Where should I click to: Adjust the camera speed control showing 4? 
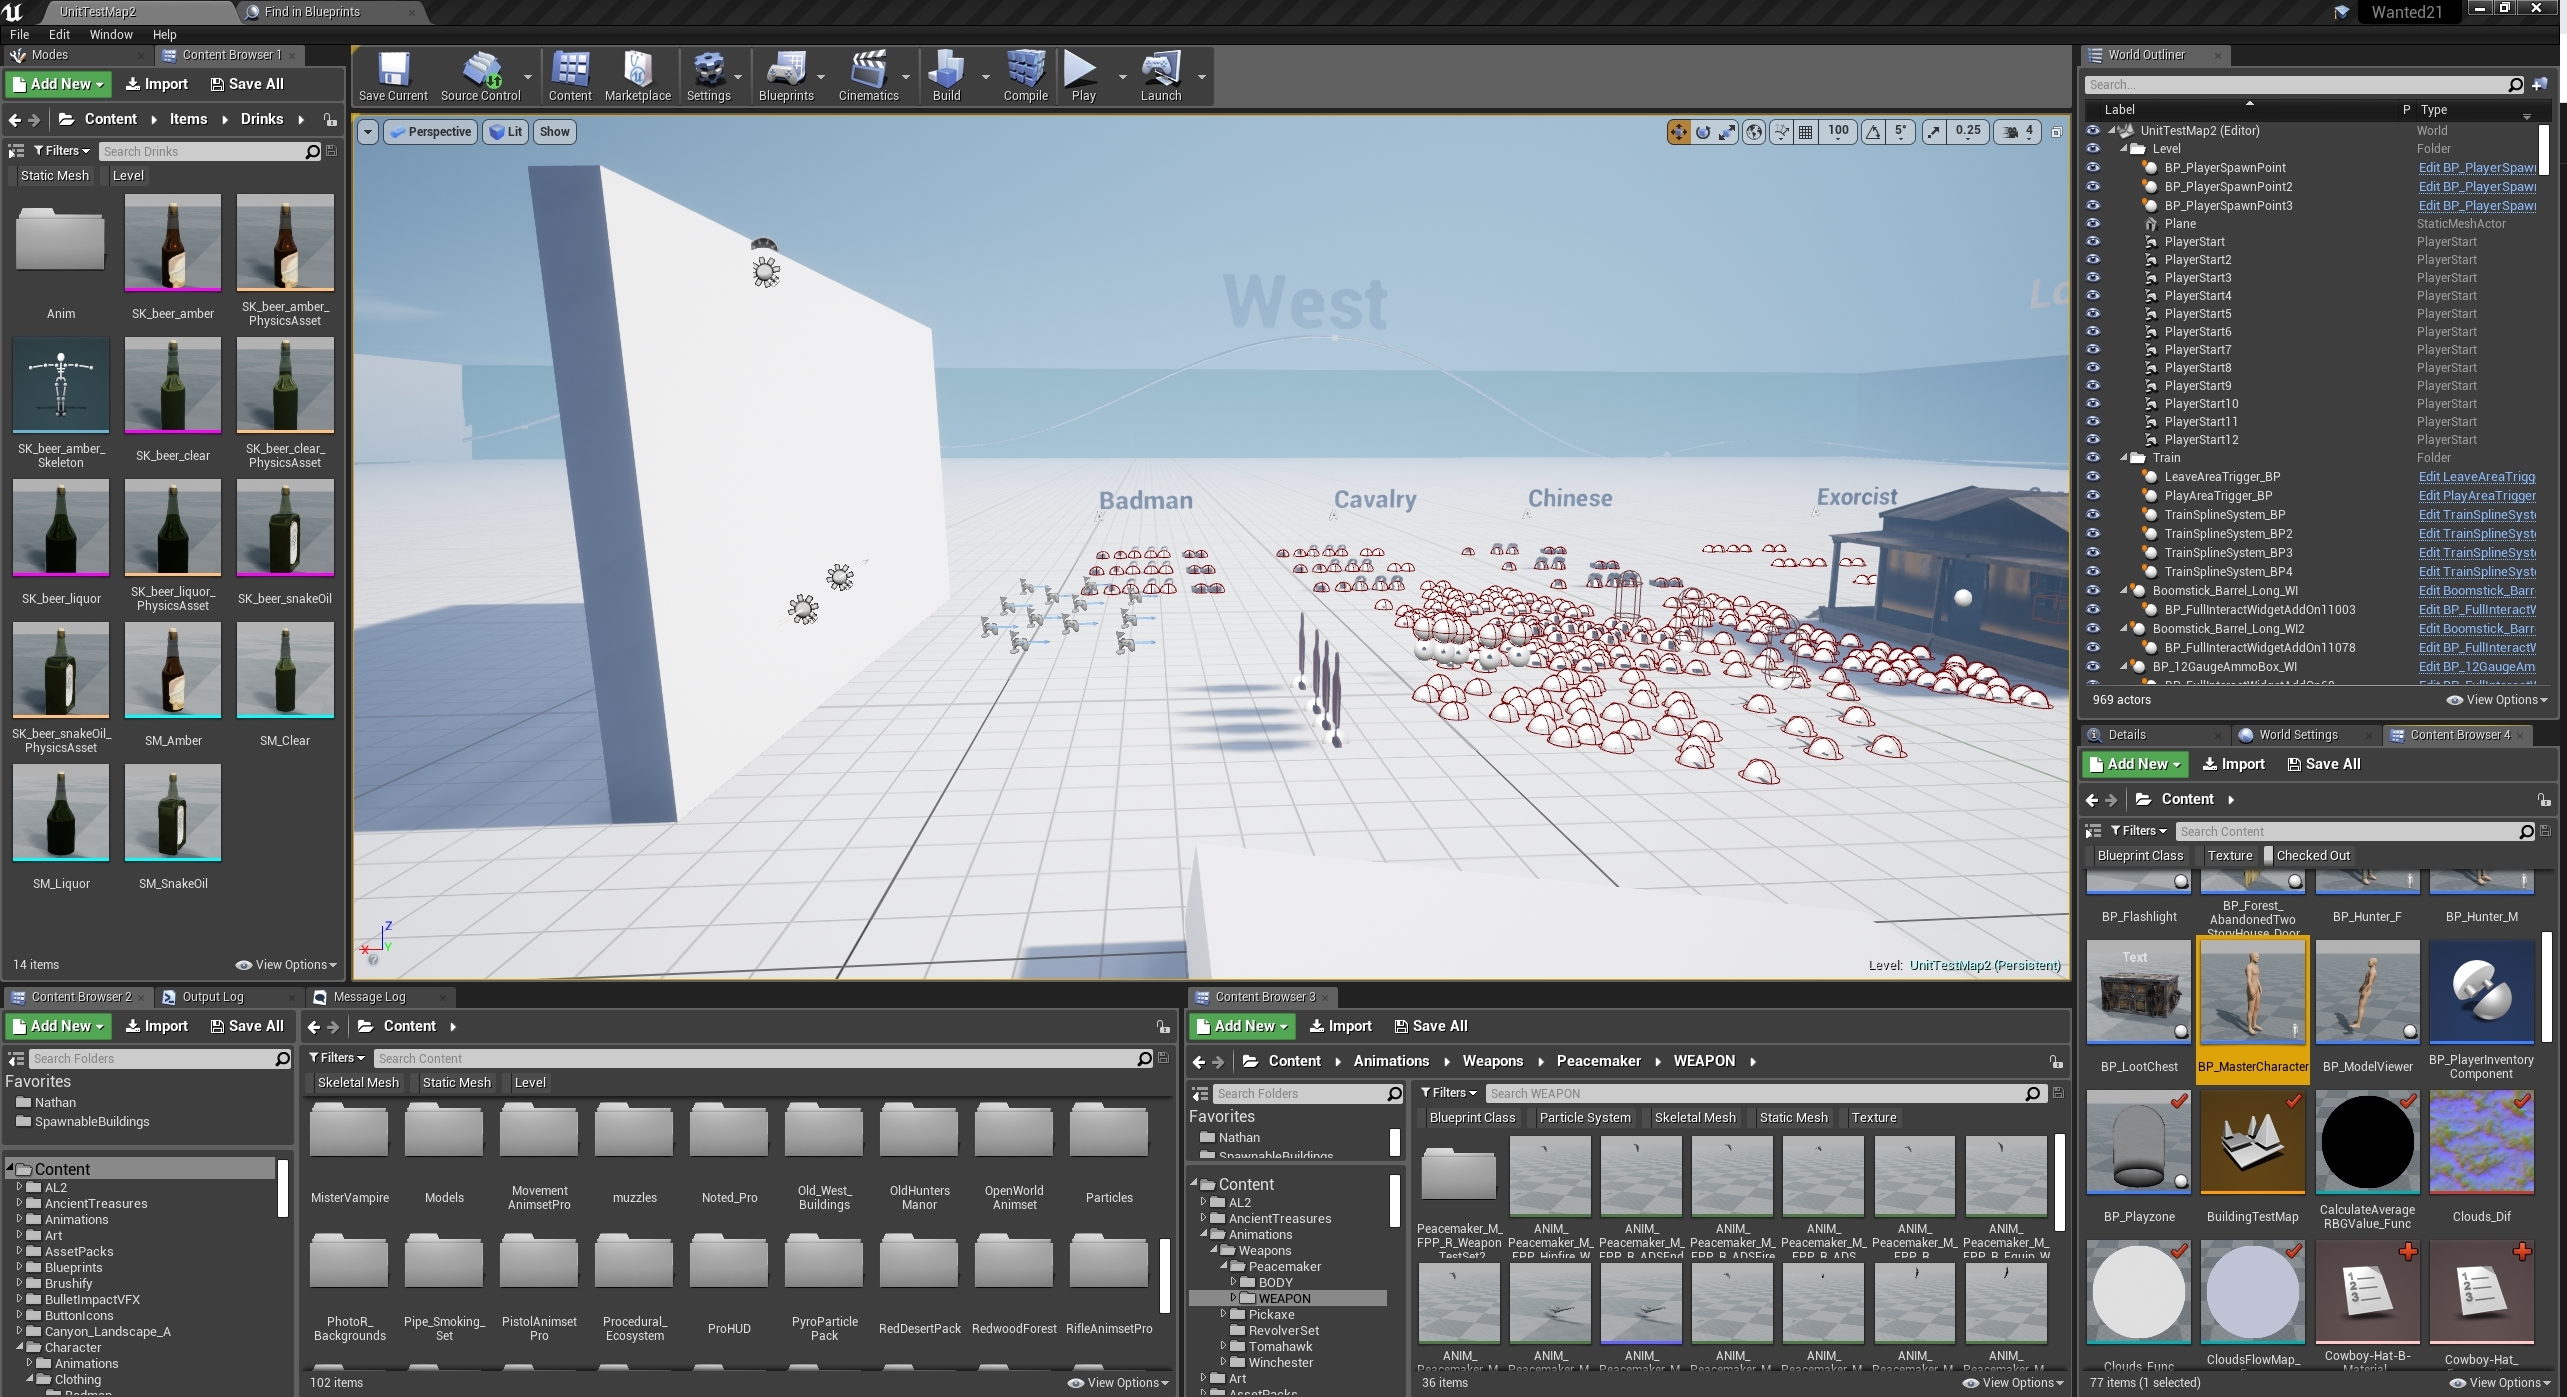tap(2018, 131)
